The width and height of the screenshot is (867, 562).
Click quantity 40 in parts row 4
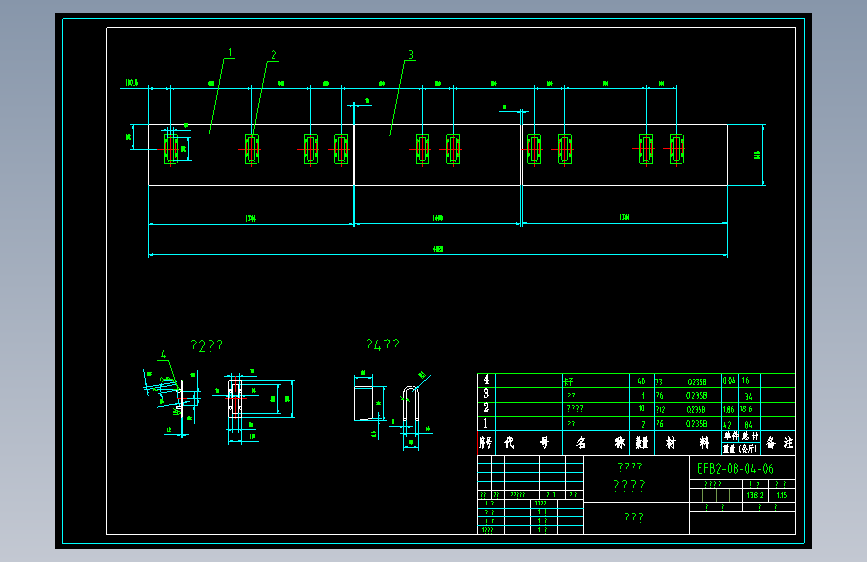[641, 381]
